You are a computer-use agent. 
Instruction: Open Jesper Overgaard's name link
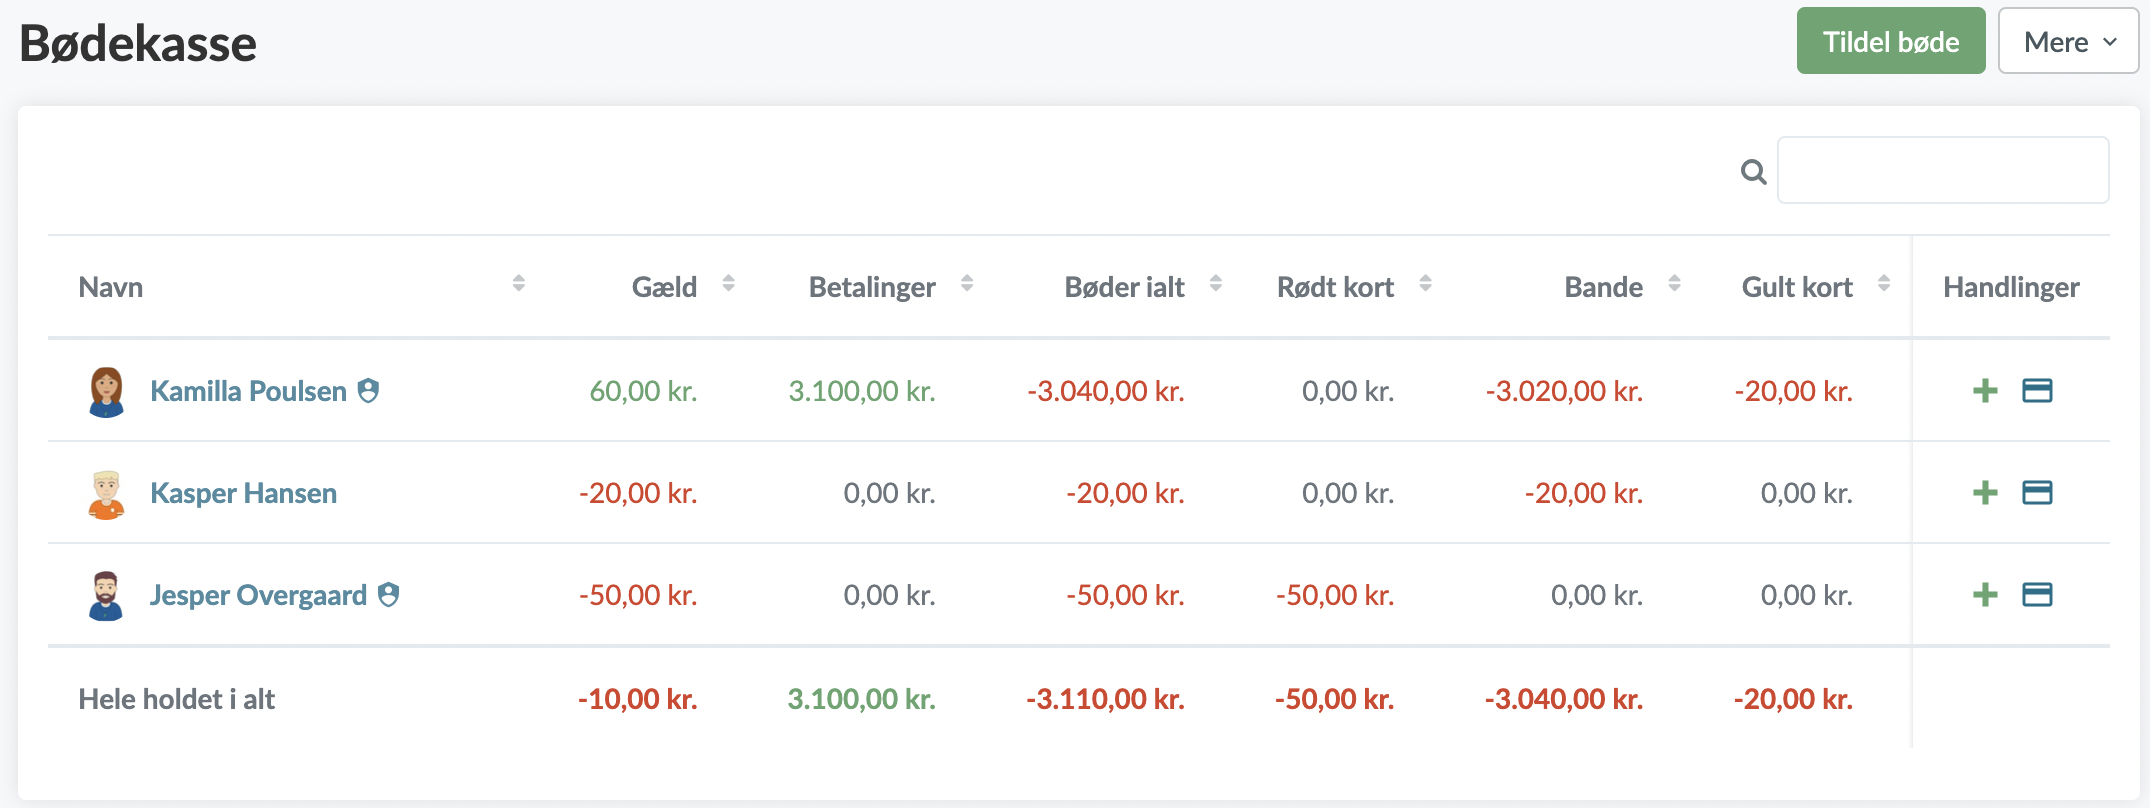(x=258, y=595)
